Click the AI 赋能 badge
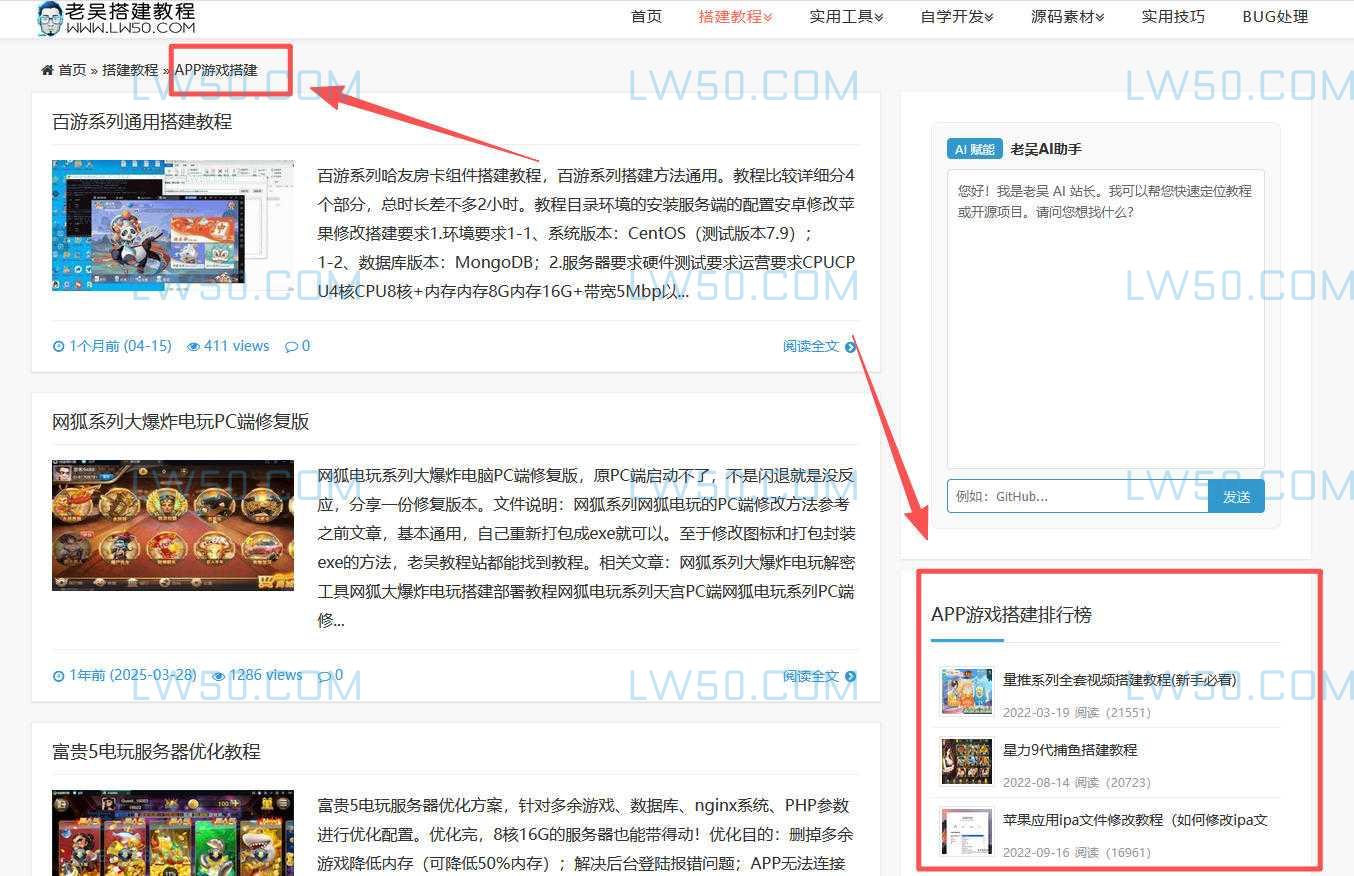The width and height of the screenshot is (1354, 876). coord(975,149)
